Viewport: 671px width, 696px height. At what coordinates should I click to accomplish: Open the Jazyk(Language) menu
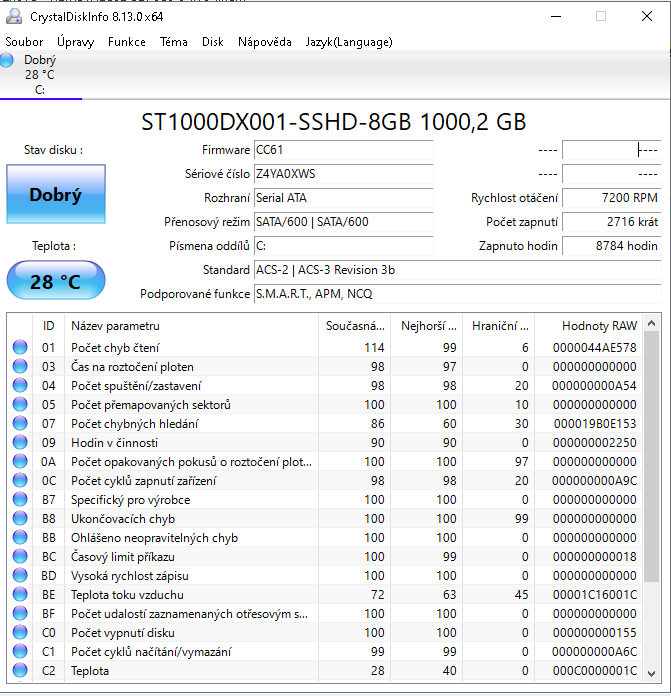pos(348,42)
